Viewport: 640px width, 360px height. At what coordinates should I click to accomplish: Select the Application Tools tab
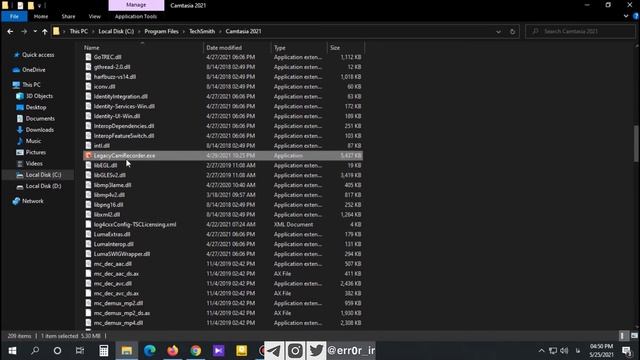tap(136, 16)
